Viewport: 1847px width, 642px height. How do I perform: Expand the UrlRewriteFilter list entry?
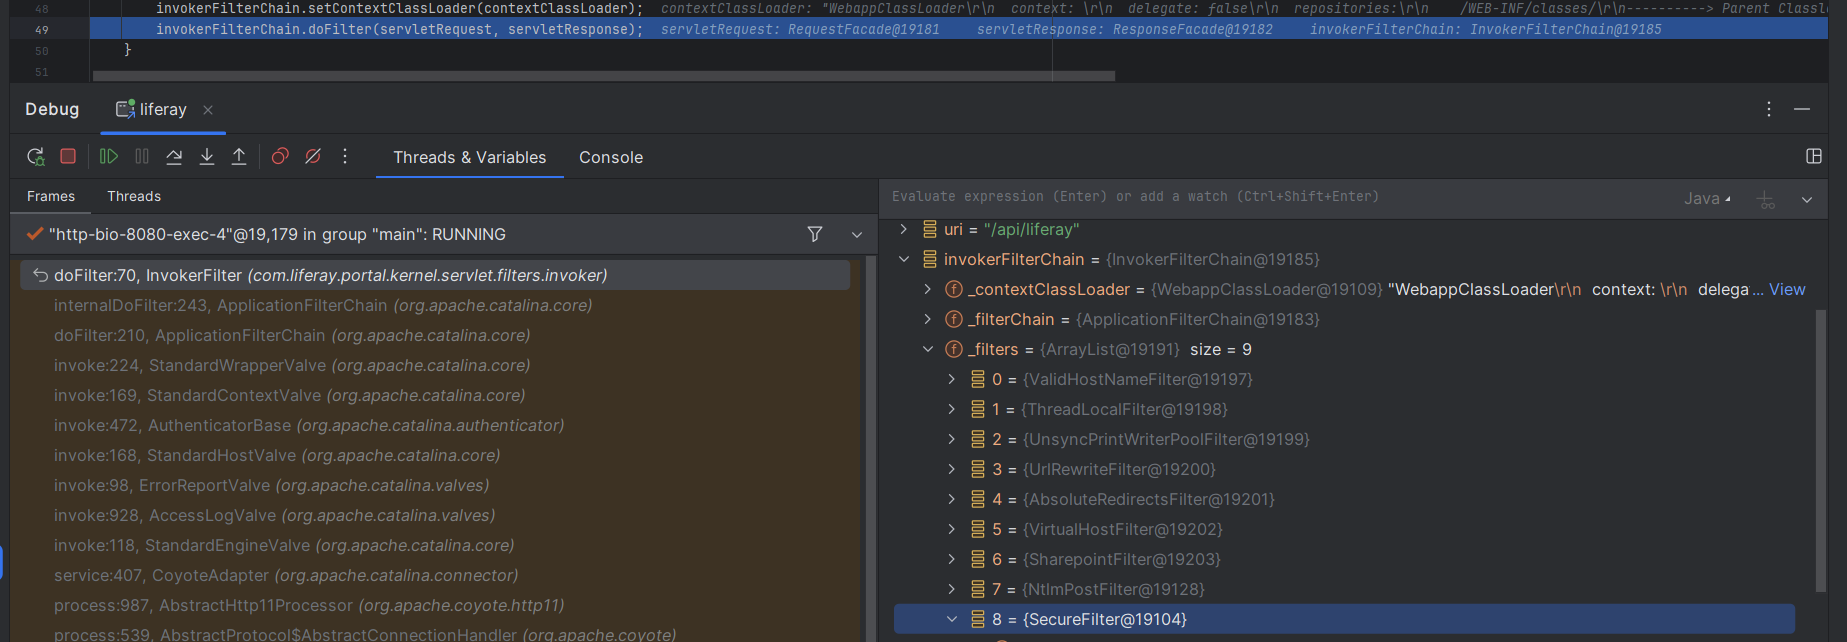952,469
